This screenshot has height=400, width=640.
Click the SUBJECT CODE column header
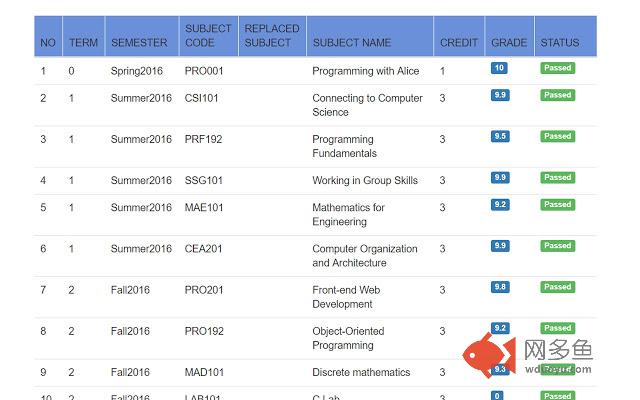click(209, 36)
